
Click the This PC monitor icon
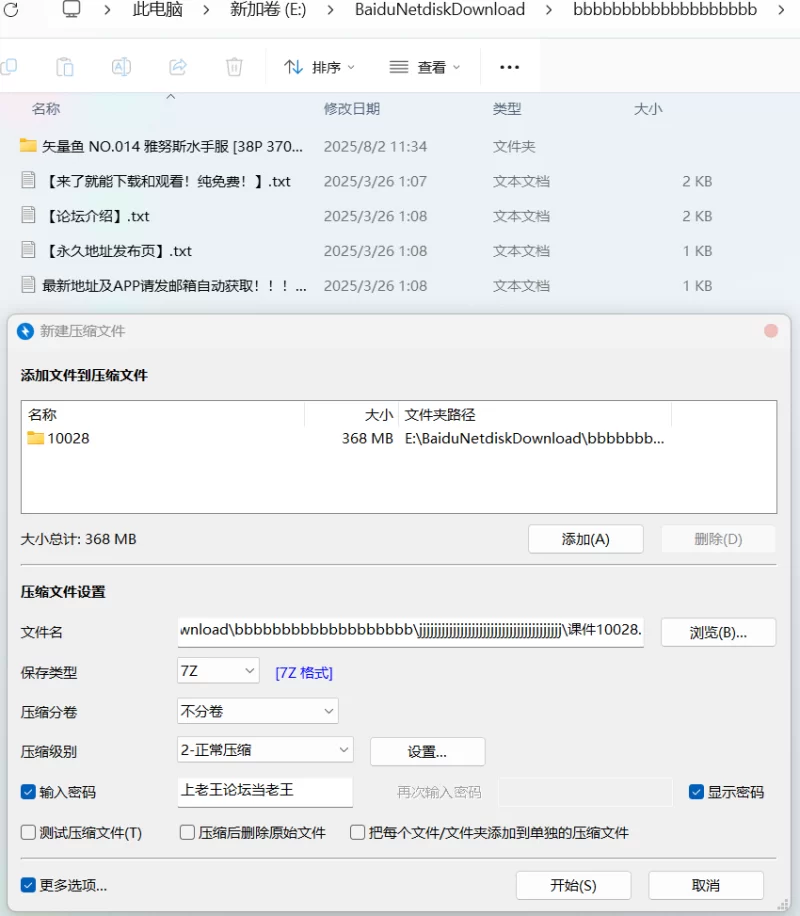pyautogui.click(x=71, y=9)
